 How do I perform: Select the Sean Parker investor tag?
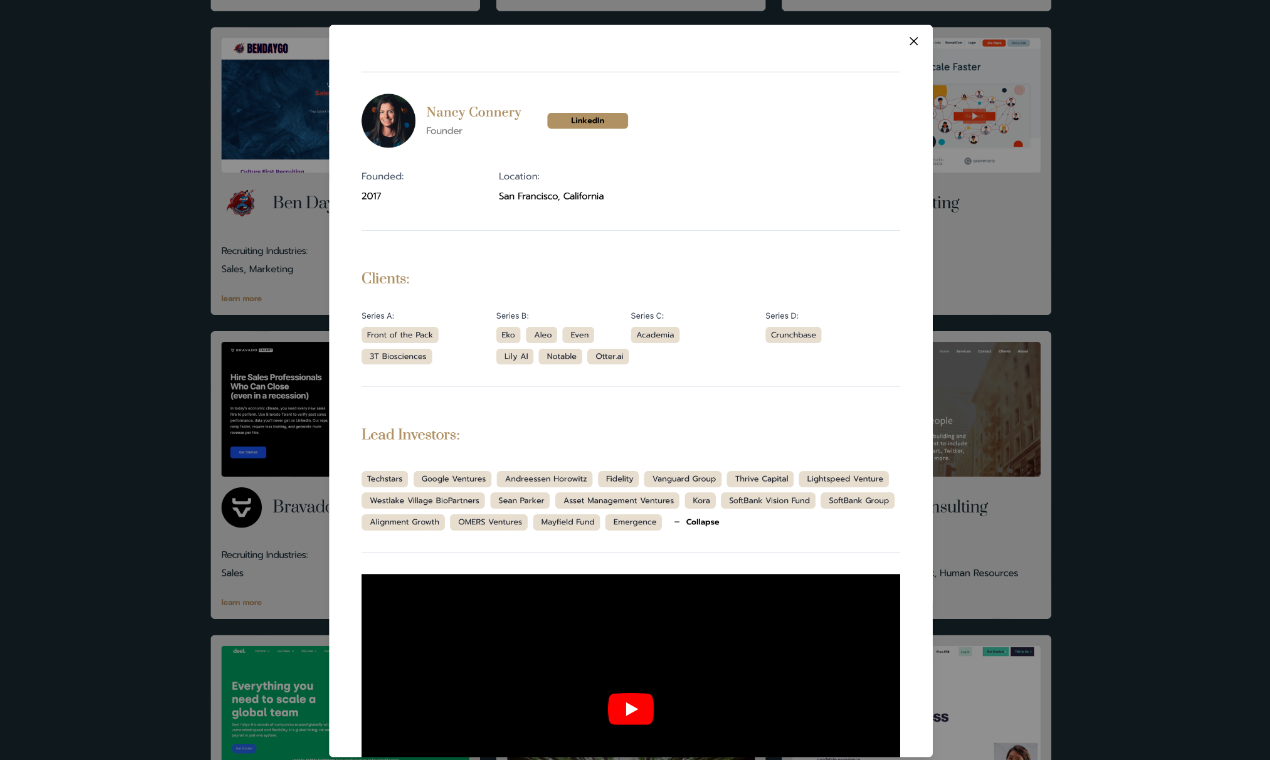click(520, 500)
